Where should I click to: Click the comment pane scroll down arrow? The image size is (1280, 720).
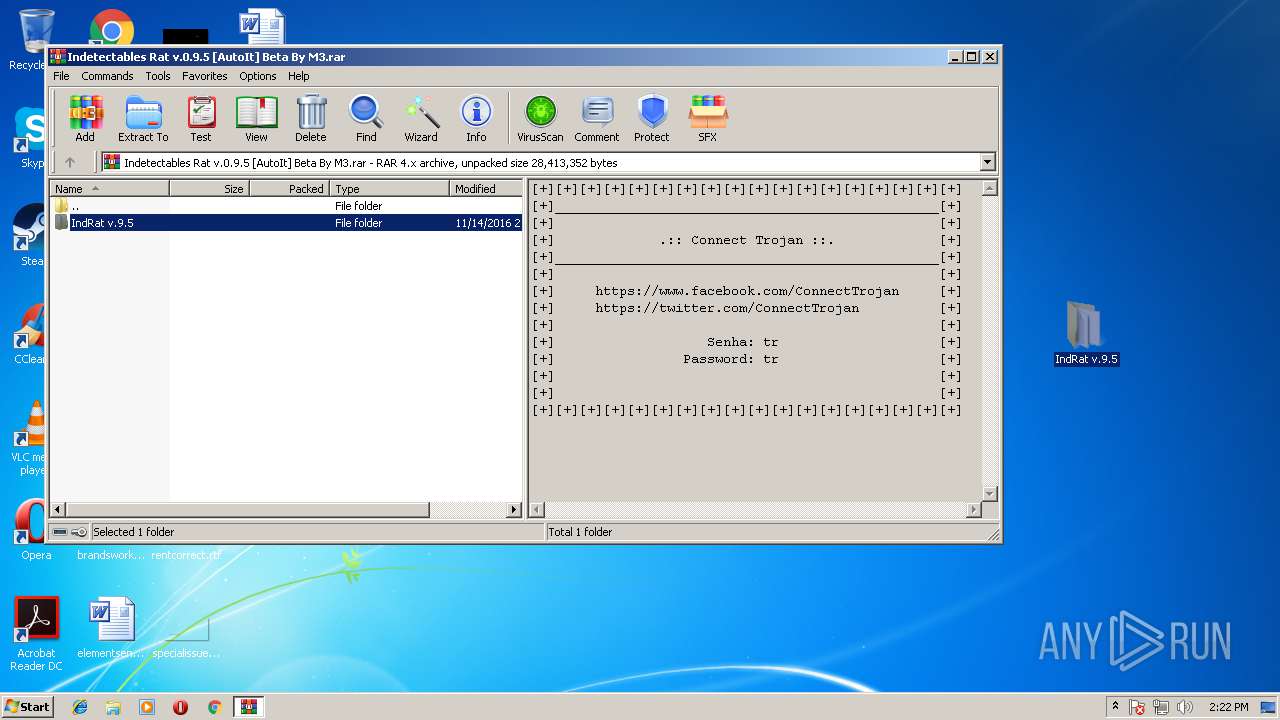click(x=990, y=494)
